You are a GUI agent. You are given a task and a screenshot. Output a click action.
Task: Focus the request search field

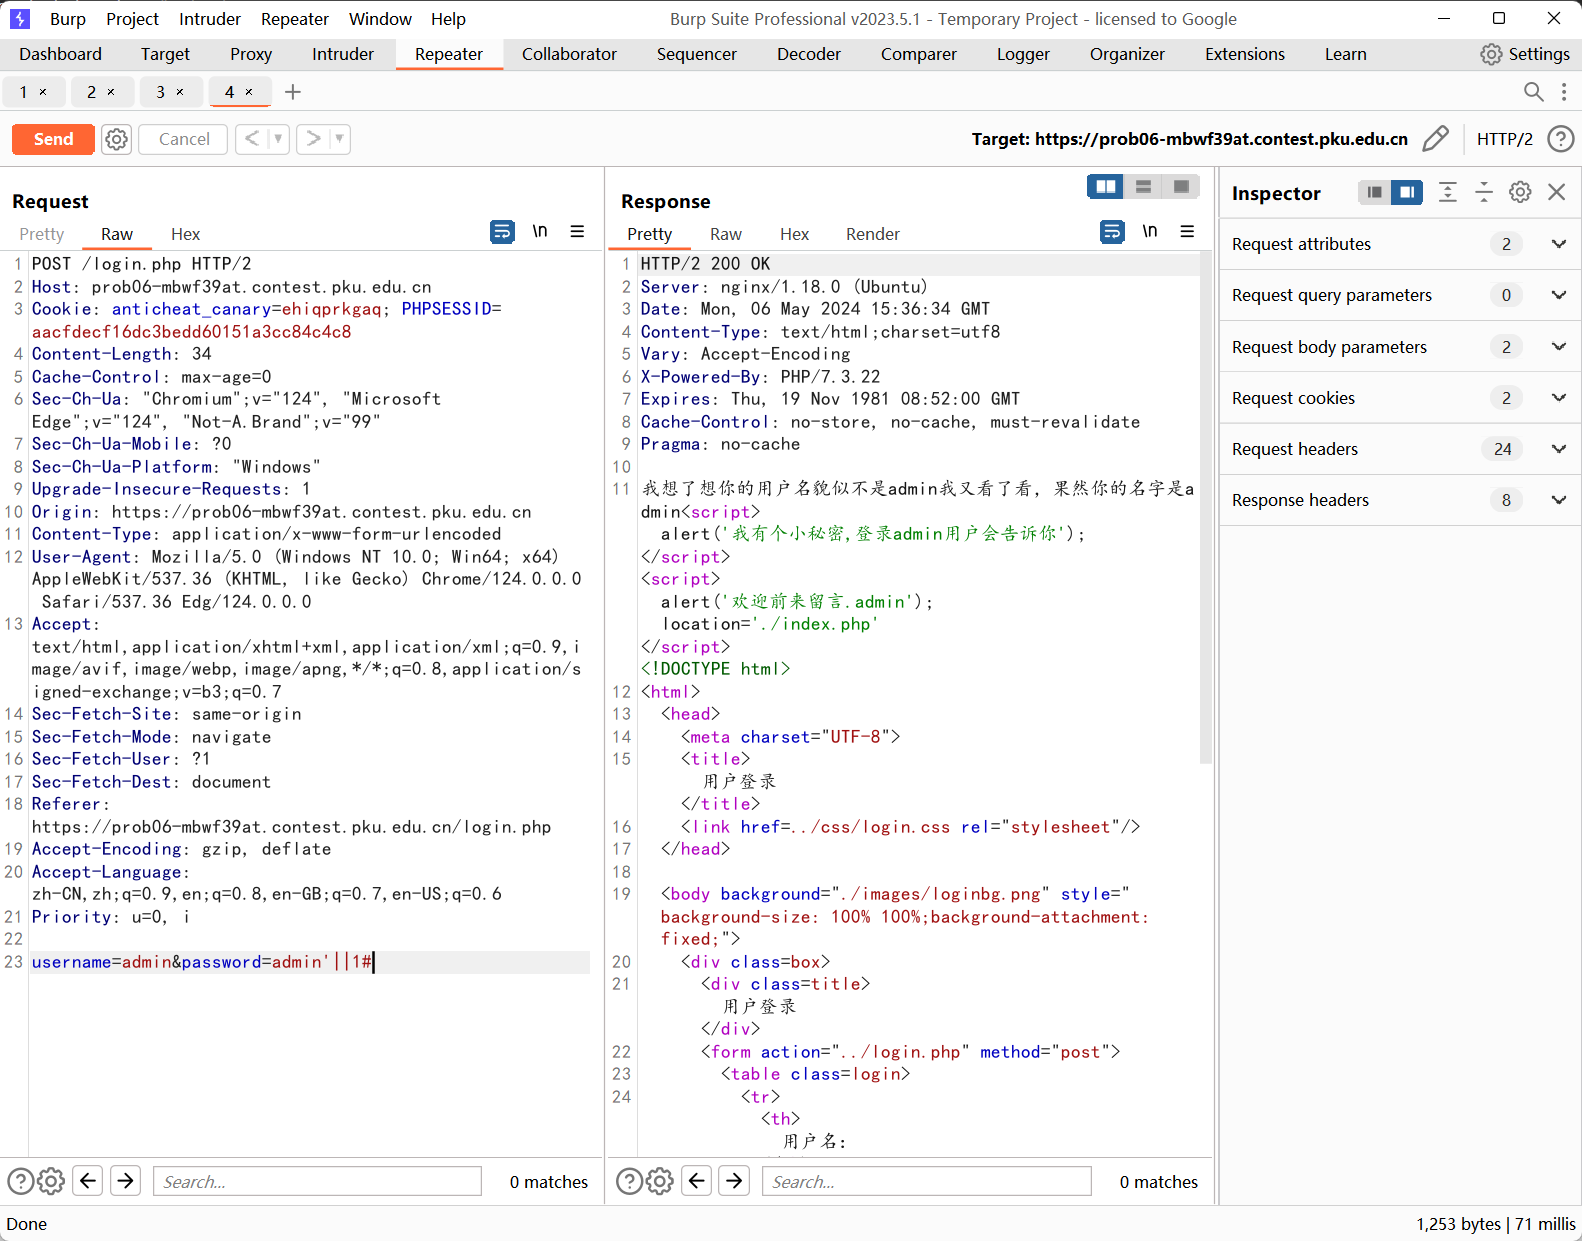(317, 1181)
